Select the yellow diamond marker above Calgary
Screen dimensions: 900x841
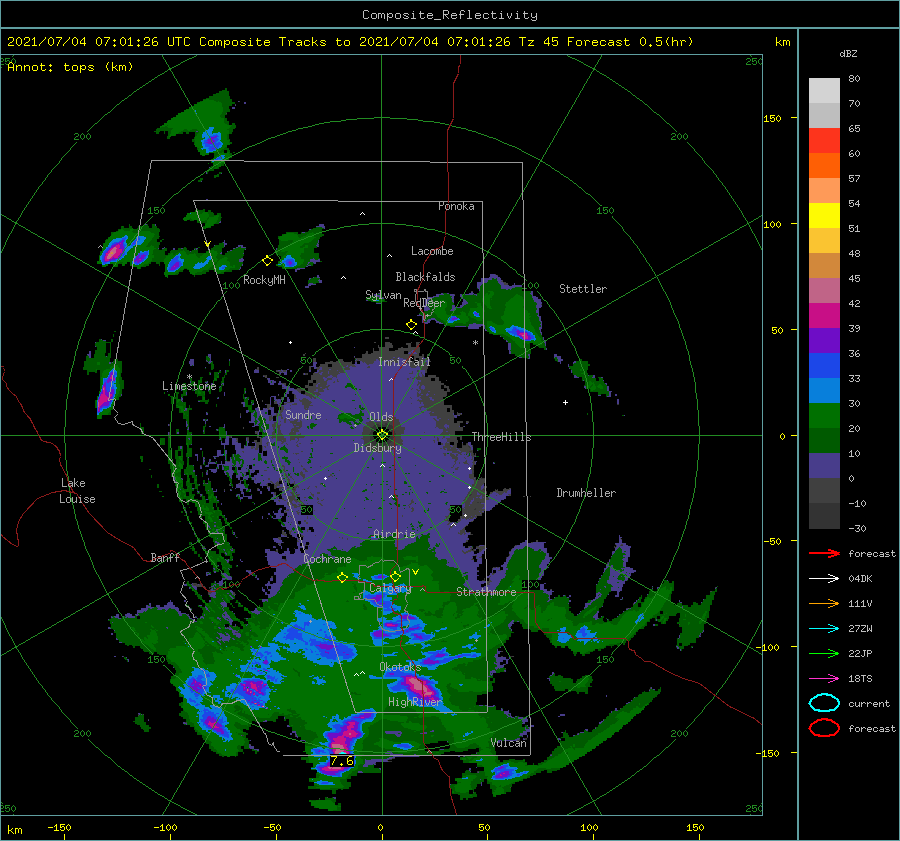[395, 576]
